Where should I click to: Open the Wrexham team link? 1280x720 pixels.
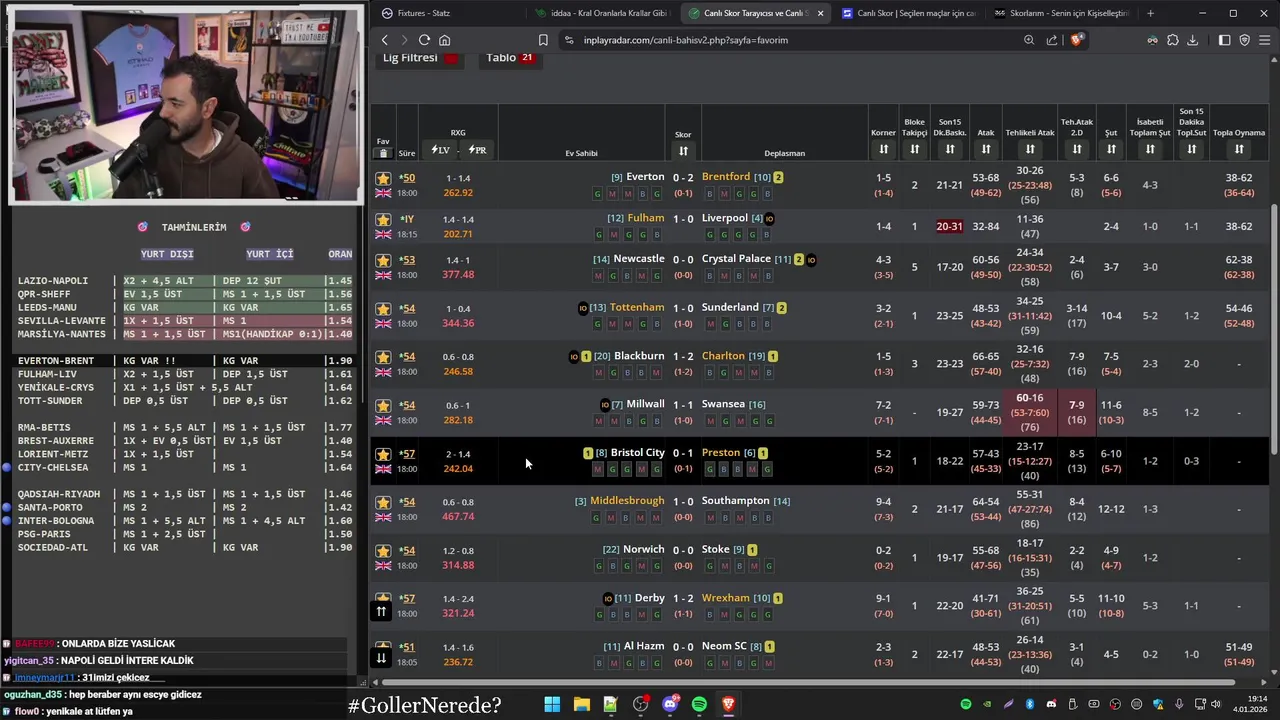click(725, 598)
